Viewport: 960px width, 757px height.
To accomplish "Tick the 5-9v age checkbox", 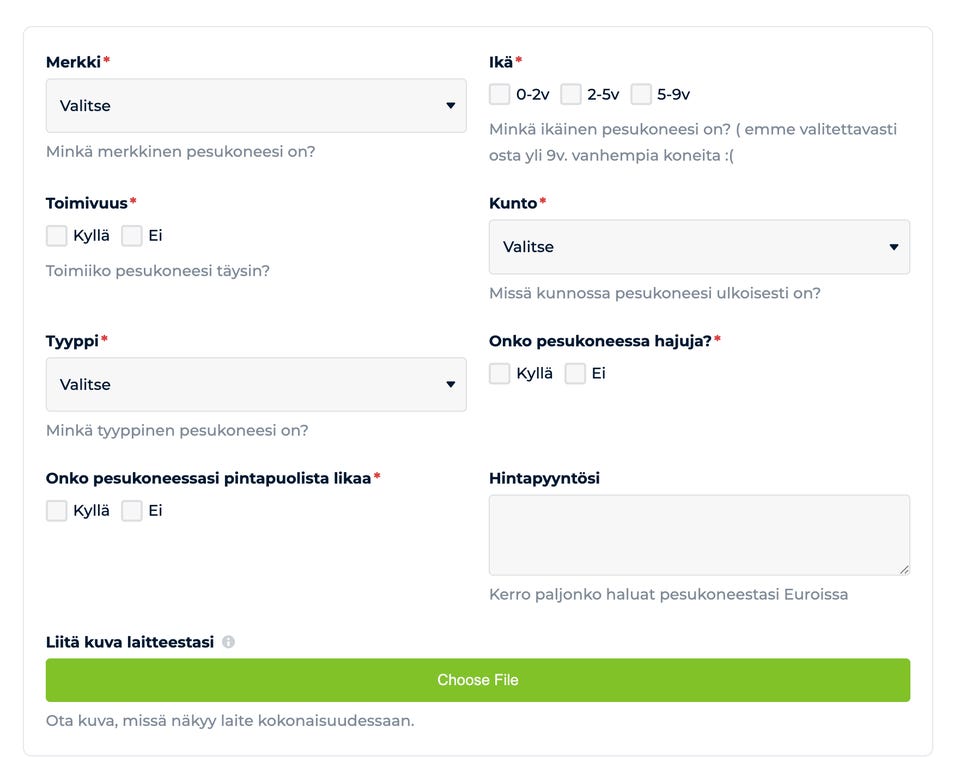I will pos(641,95).
